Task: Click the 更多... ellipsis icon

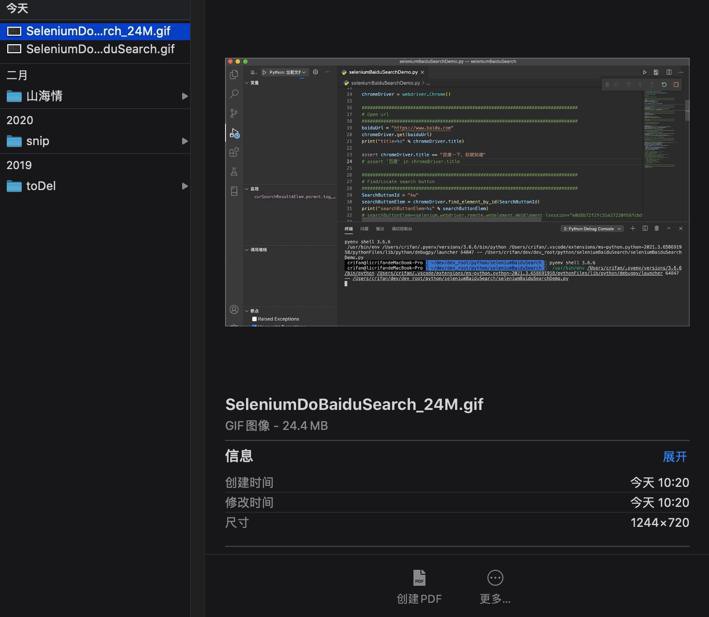Action: tap(495, 578)
